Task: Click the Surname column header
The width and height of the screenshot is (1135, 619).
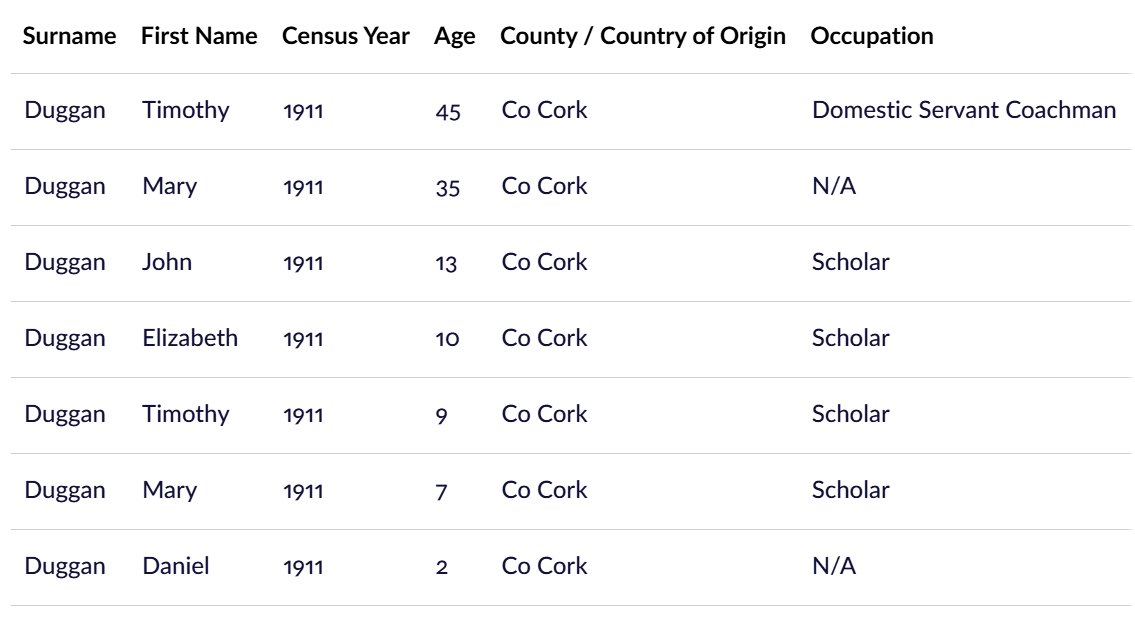Action: [x=69, y=35]
